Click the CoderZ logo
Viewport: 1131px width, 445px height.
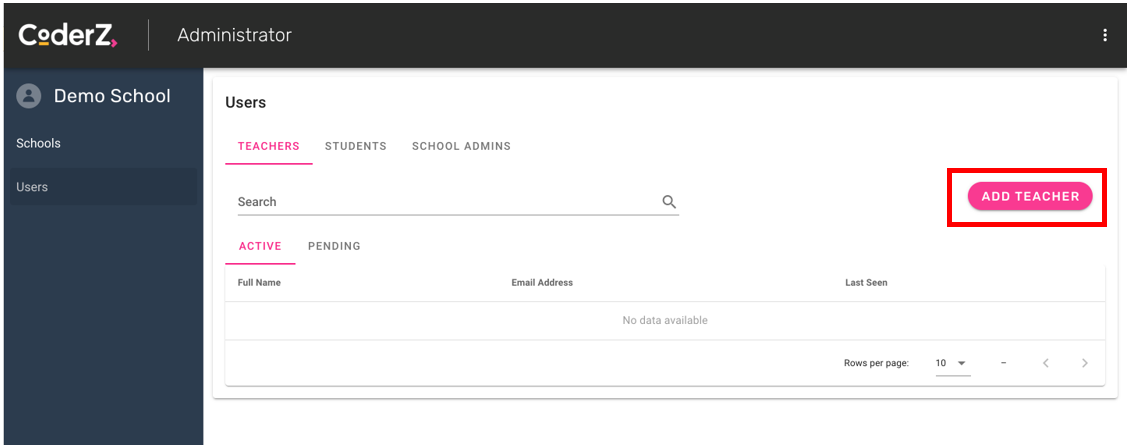coord(68,35)
